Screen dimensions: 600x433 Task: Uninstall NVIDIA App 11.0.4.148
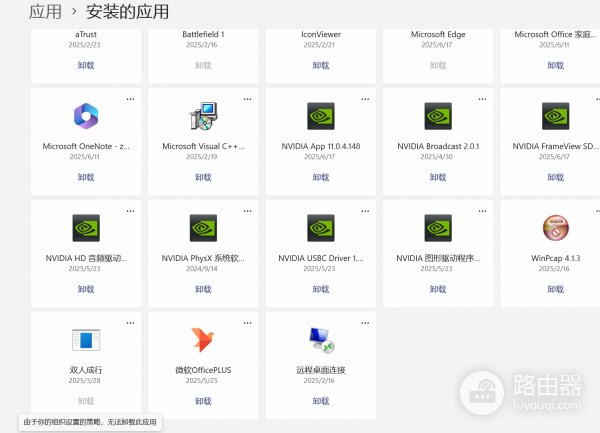click(321, 177)
